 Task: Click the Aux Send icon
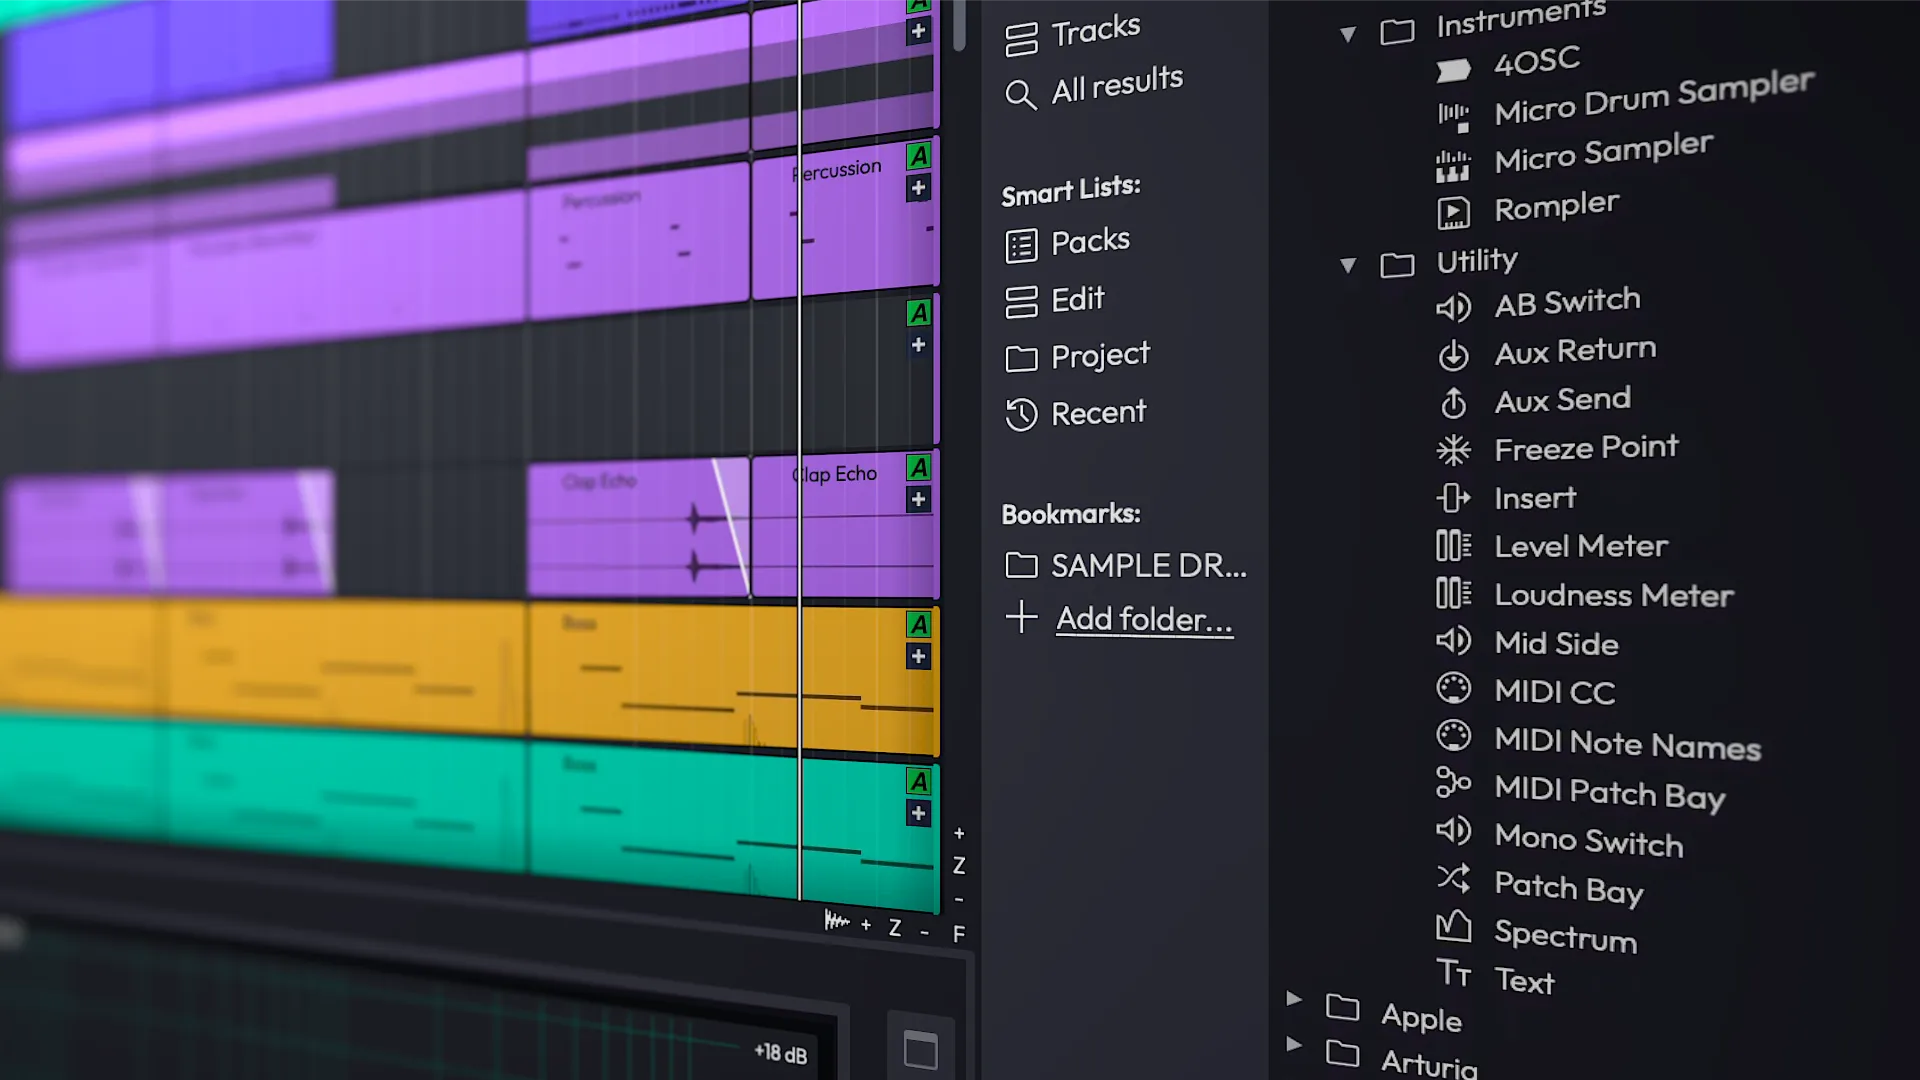(1453, 403)
